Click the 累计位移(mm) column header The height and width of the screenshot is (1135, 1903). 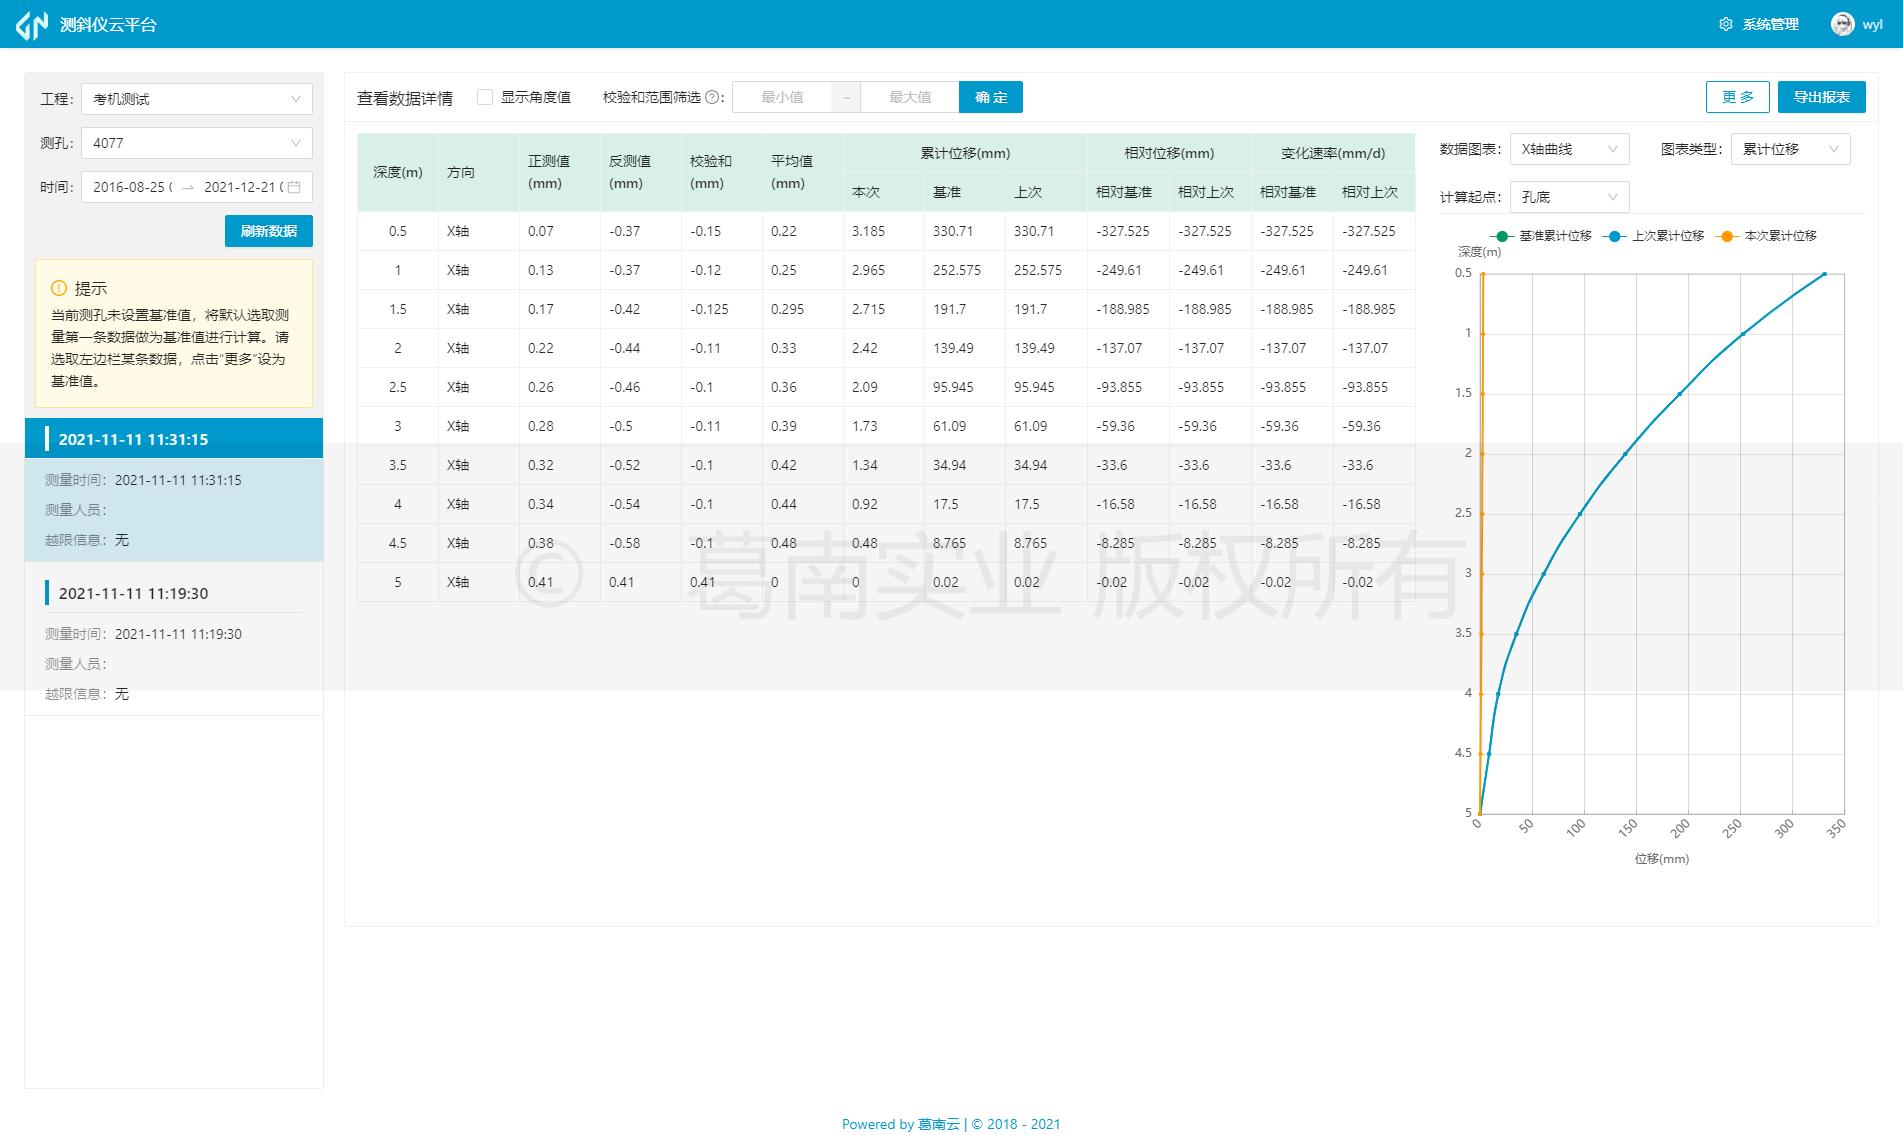point(965,153)
